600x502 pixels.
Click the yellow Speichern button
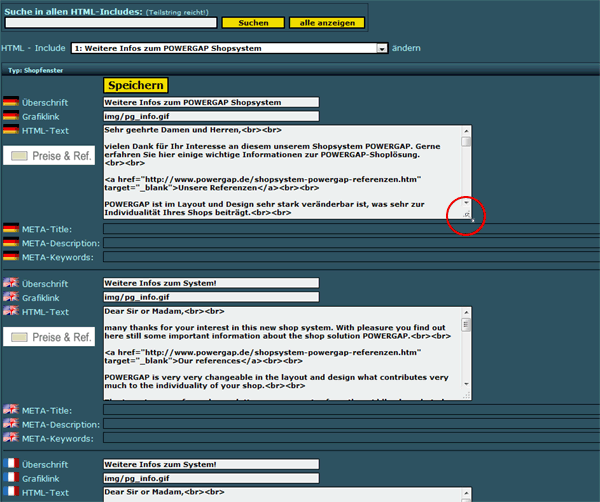[x=136, y=85]
